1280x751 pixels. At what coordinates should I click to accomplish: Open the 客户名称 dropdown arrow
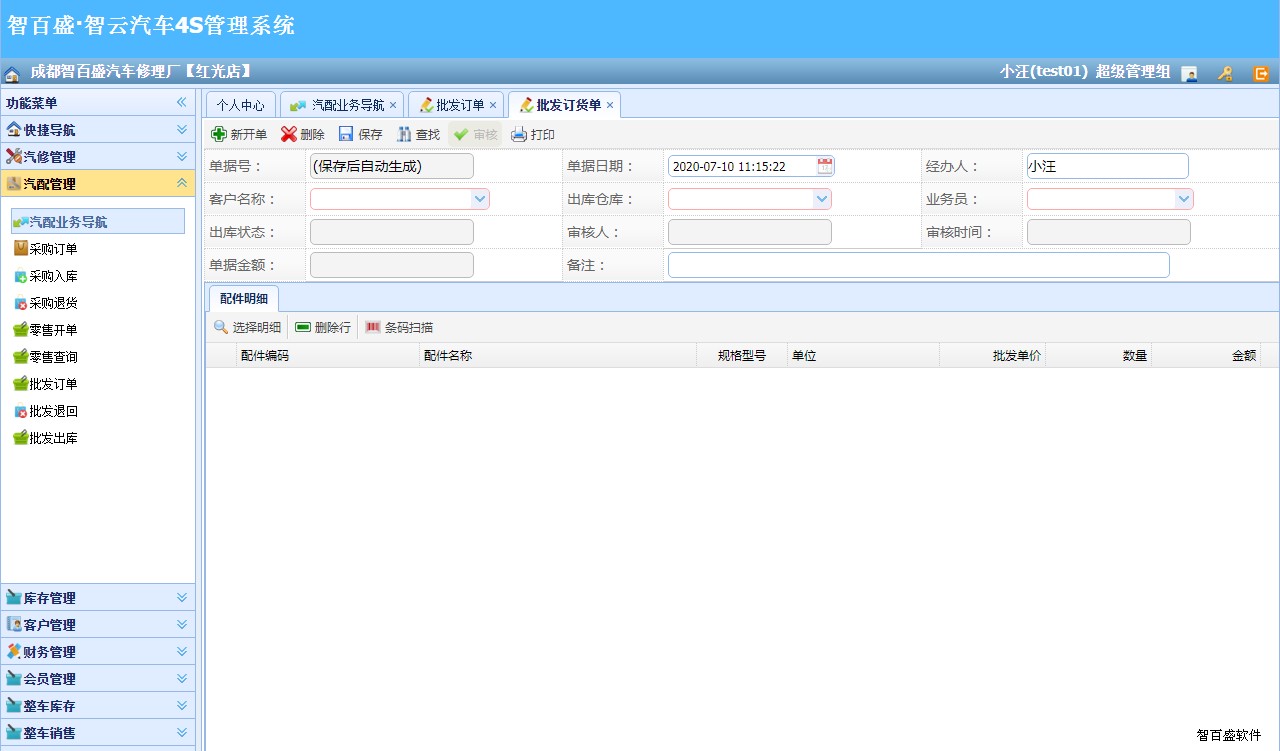point(480,199)
